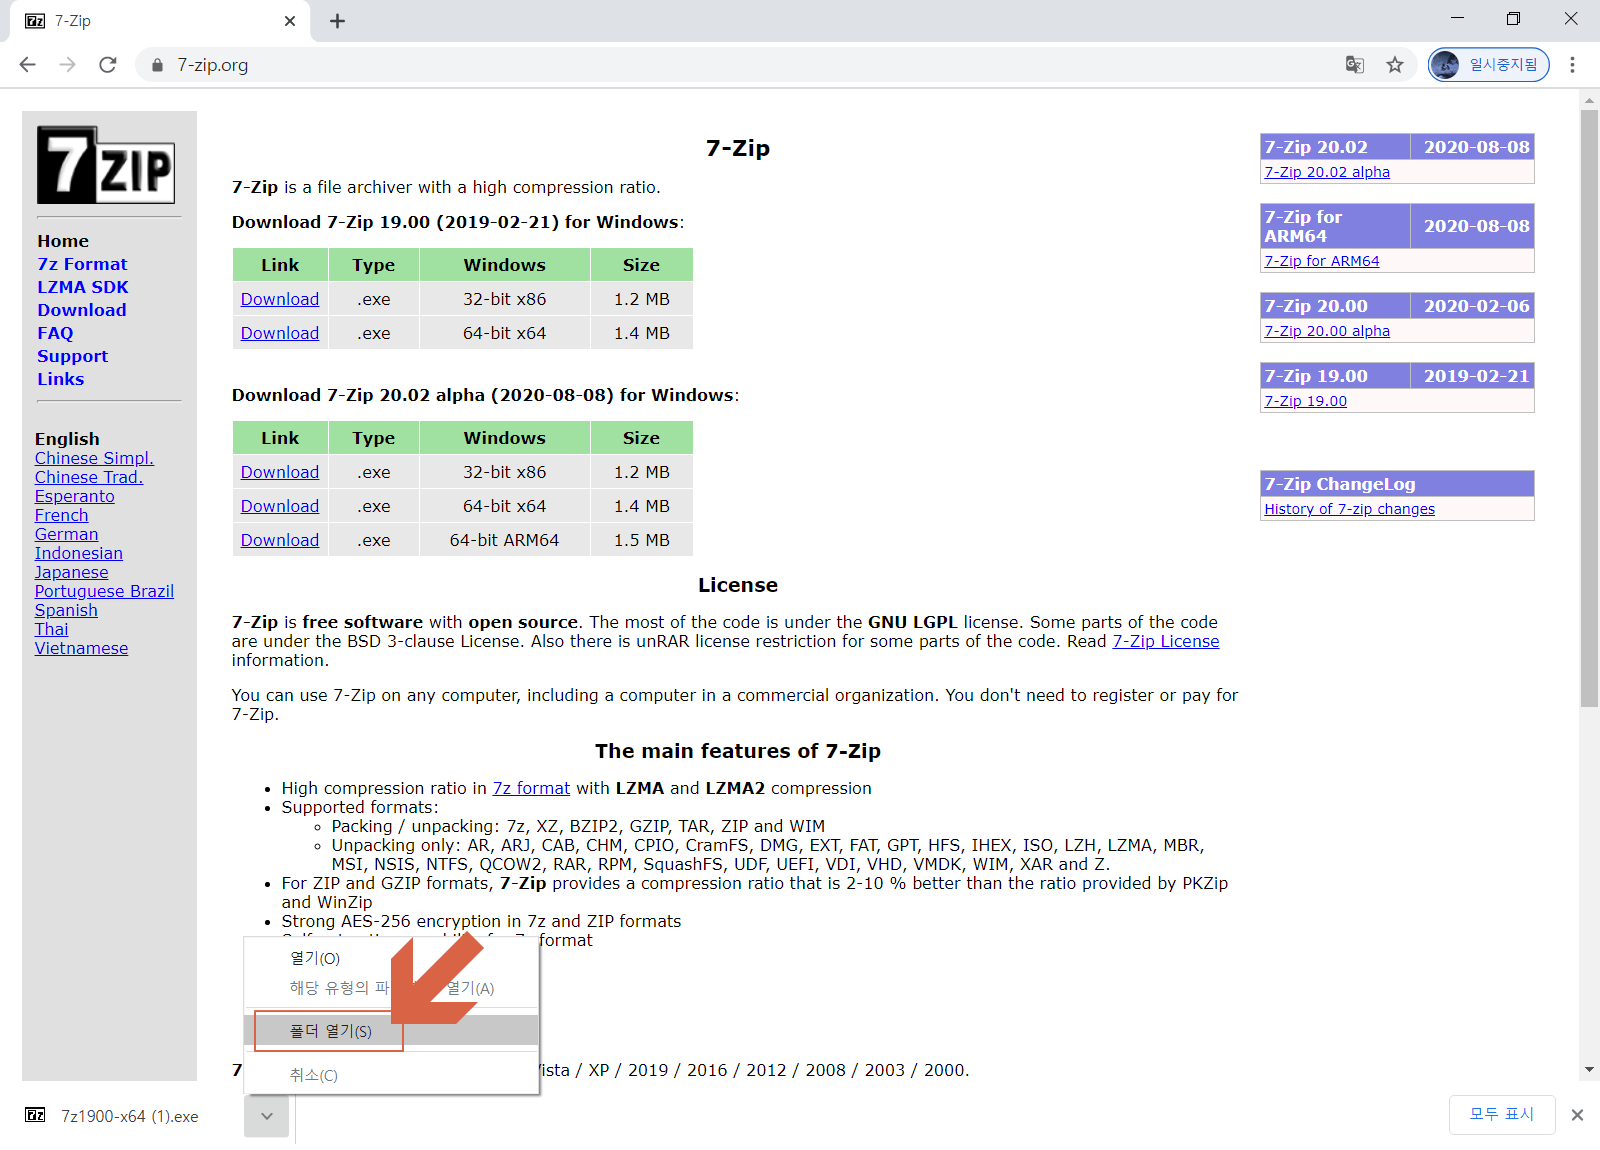The width and height of the screenshot is (1600, 1150).
Task: Open the 7-Zip 20.02 alpha news link
Action: [x=1327, y=172]
